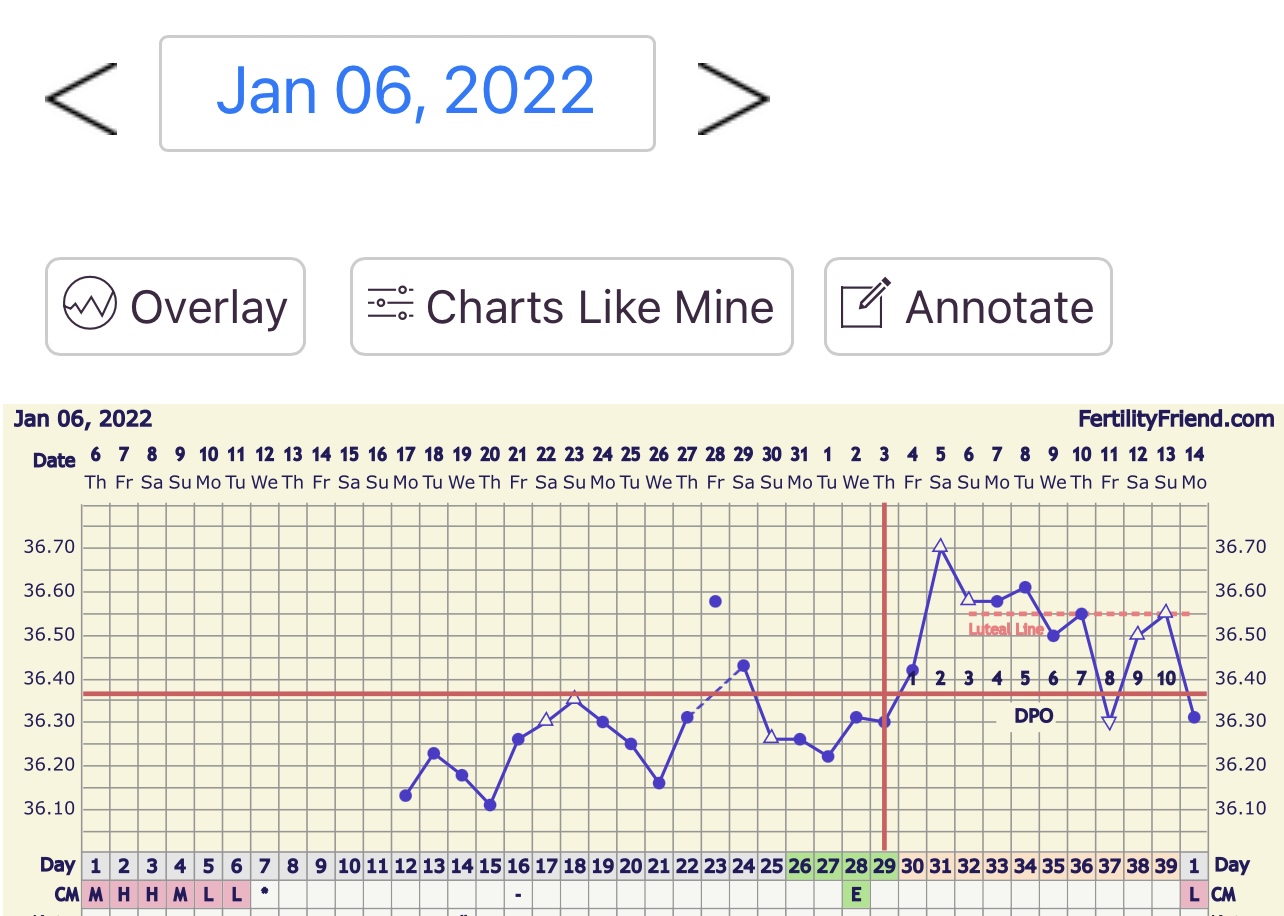This screenshot has height=916, width=1284.
Task: Click the Overlay waveform icon
Action: point(90,304)
